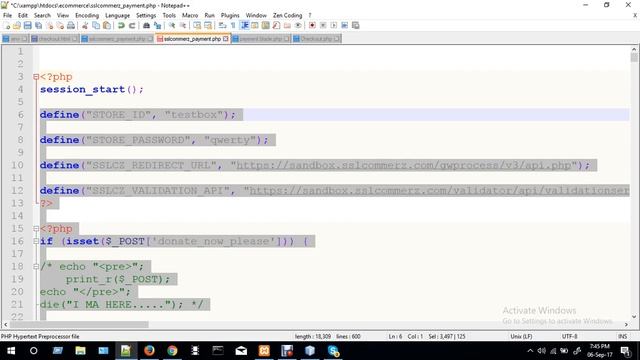The width and height of the screenshot is (640, 360).
Task: Start macro recording with the red record icon
Action: (312, 25)
